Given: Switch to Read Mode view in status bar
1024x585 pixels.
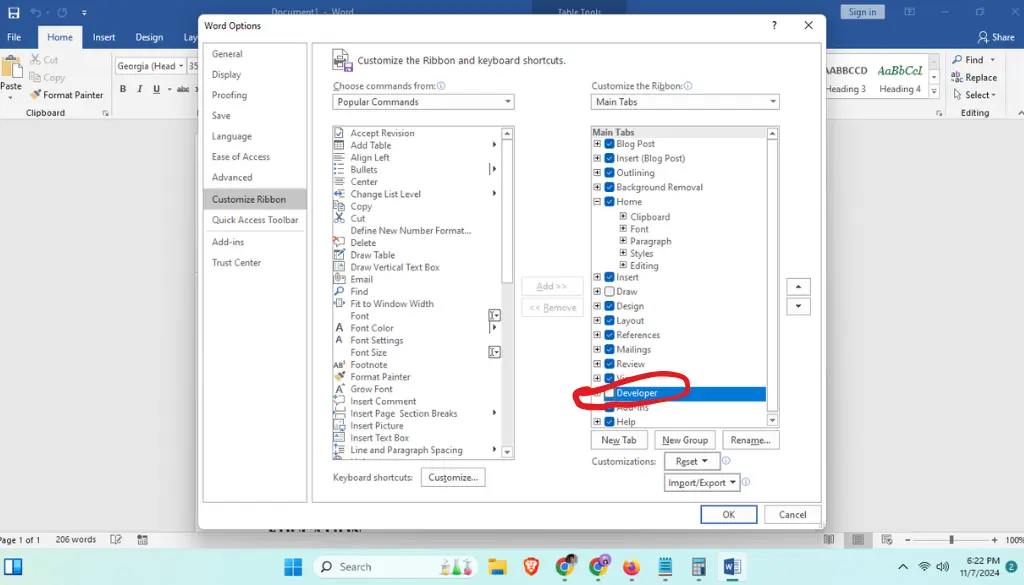Looking at the screenshot, I should click(829, 539).
